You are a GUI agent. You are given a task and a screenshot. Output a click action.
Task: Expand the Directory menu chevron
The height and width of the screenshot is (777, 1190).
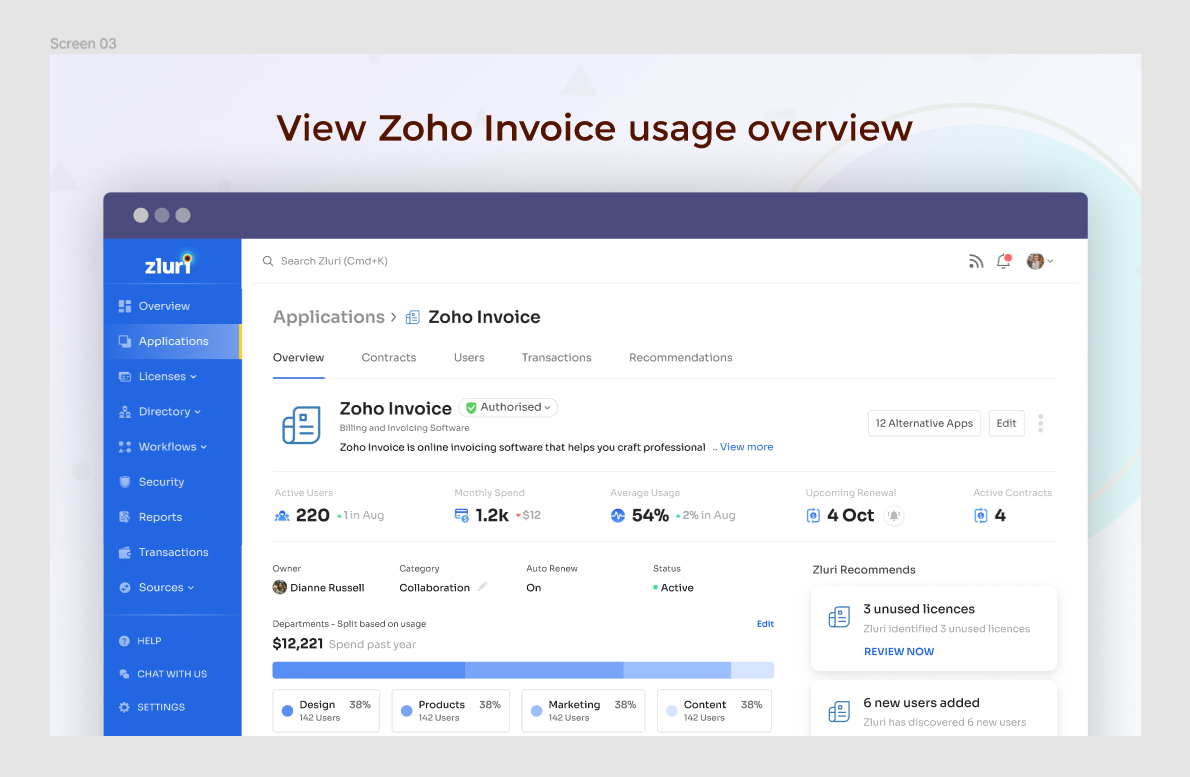[197, 412]
